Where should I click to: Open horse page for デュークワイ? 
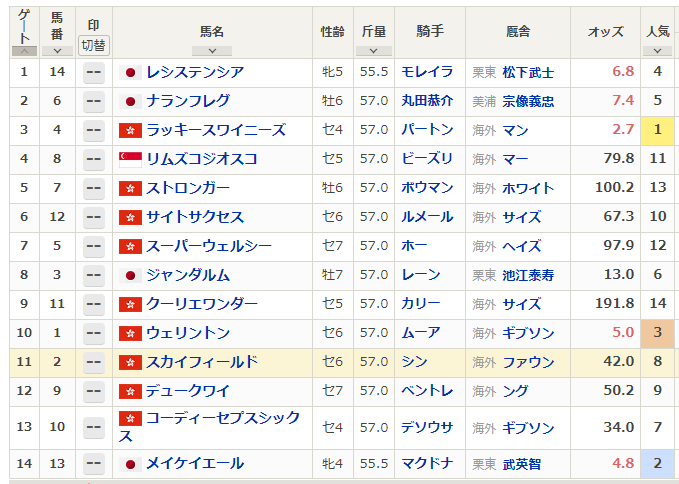[188, 391]
